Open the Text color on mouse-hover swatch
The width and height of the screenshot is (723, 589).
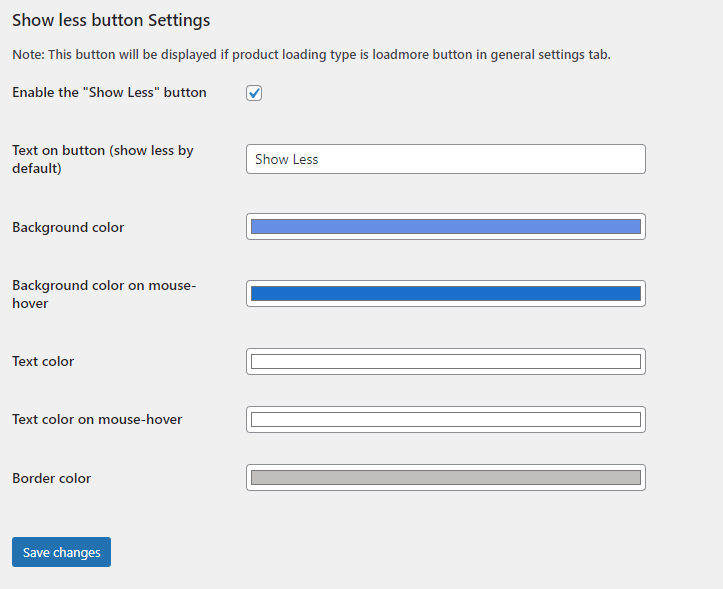click(445, 420)
